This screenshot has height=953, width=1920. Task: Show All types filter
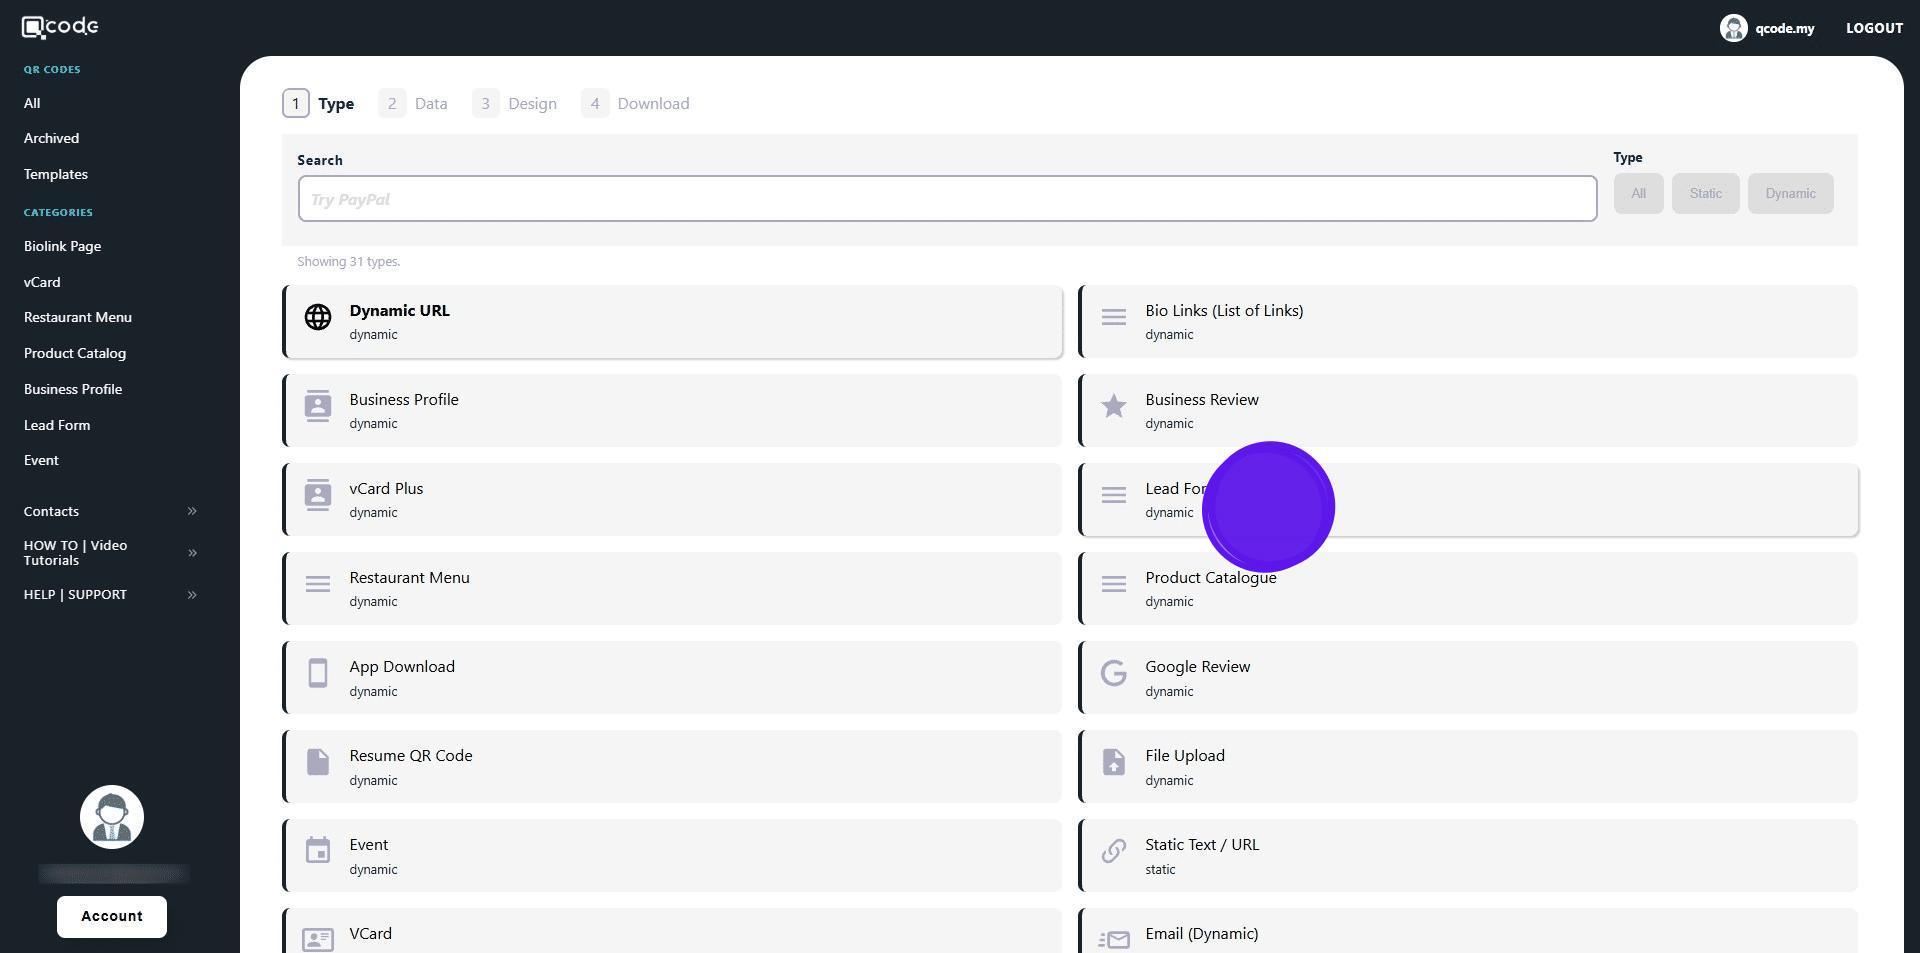click(1637, 194)
